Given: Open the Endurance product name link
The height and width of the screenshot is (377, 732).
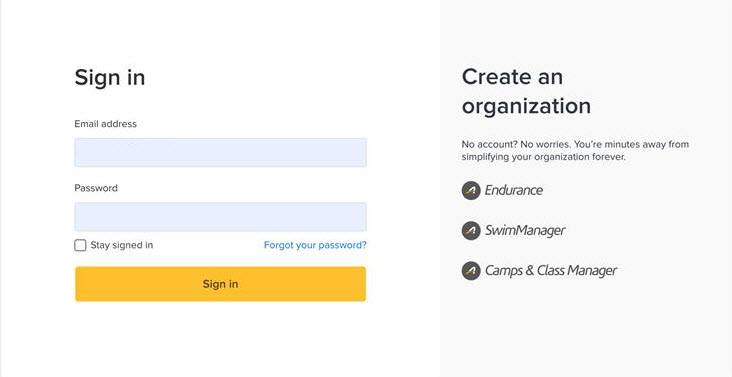Looking at the screenshot, I should (514, 190).
